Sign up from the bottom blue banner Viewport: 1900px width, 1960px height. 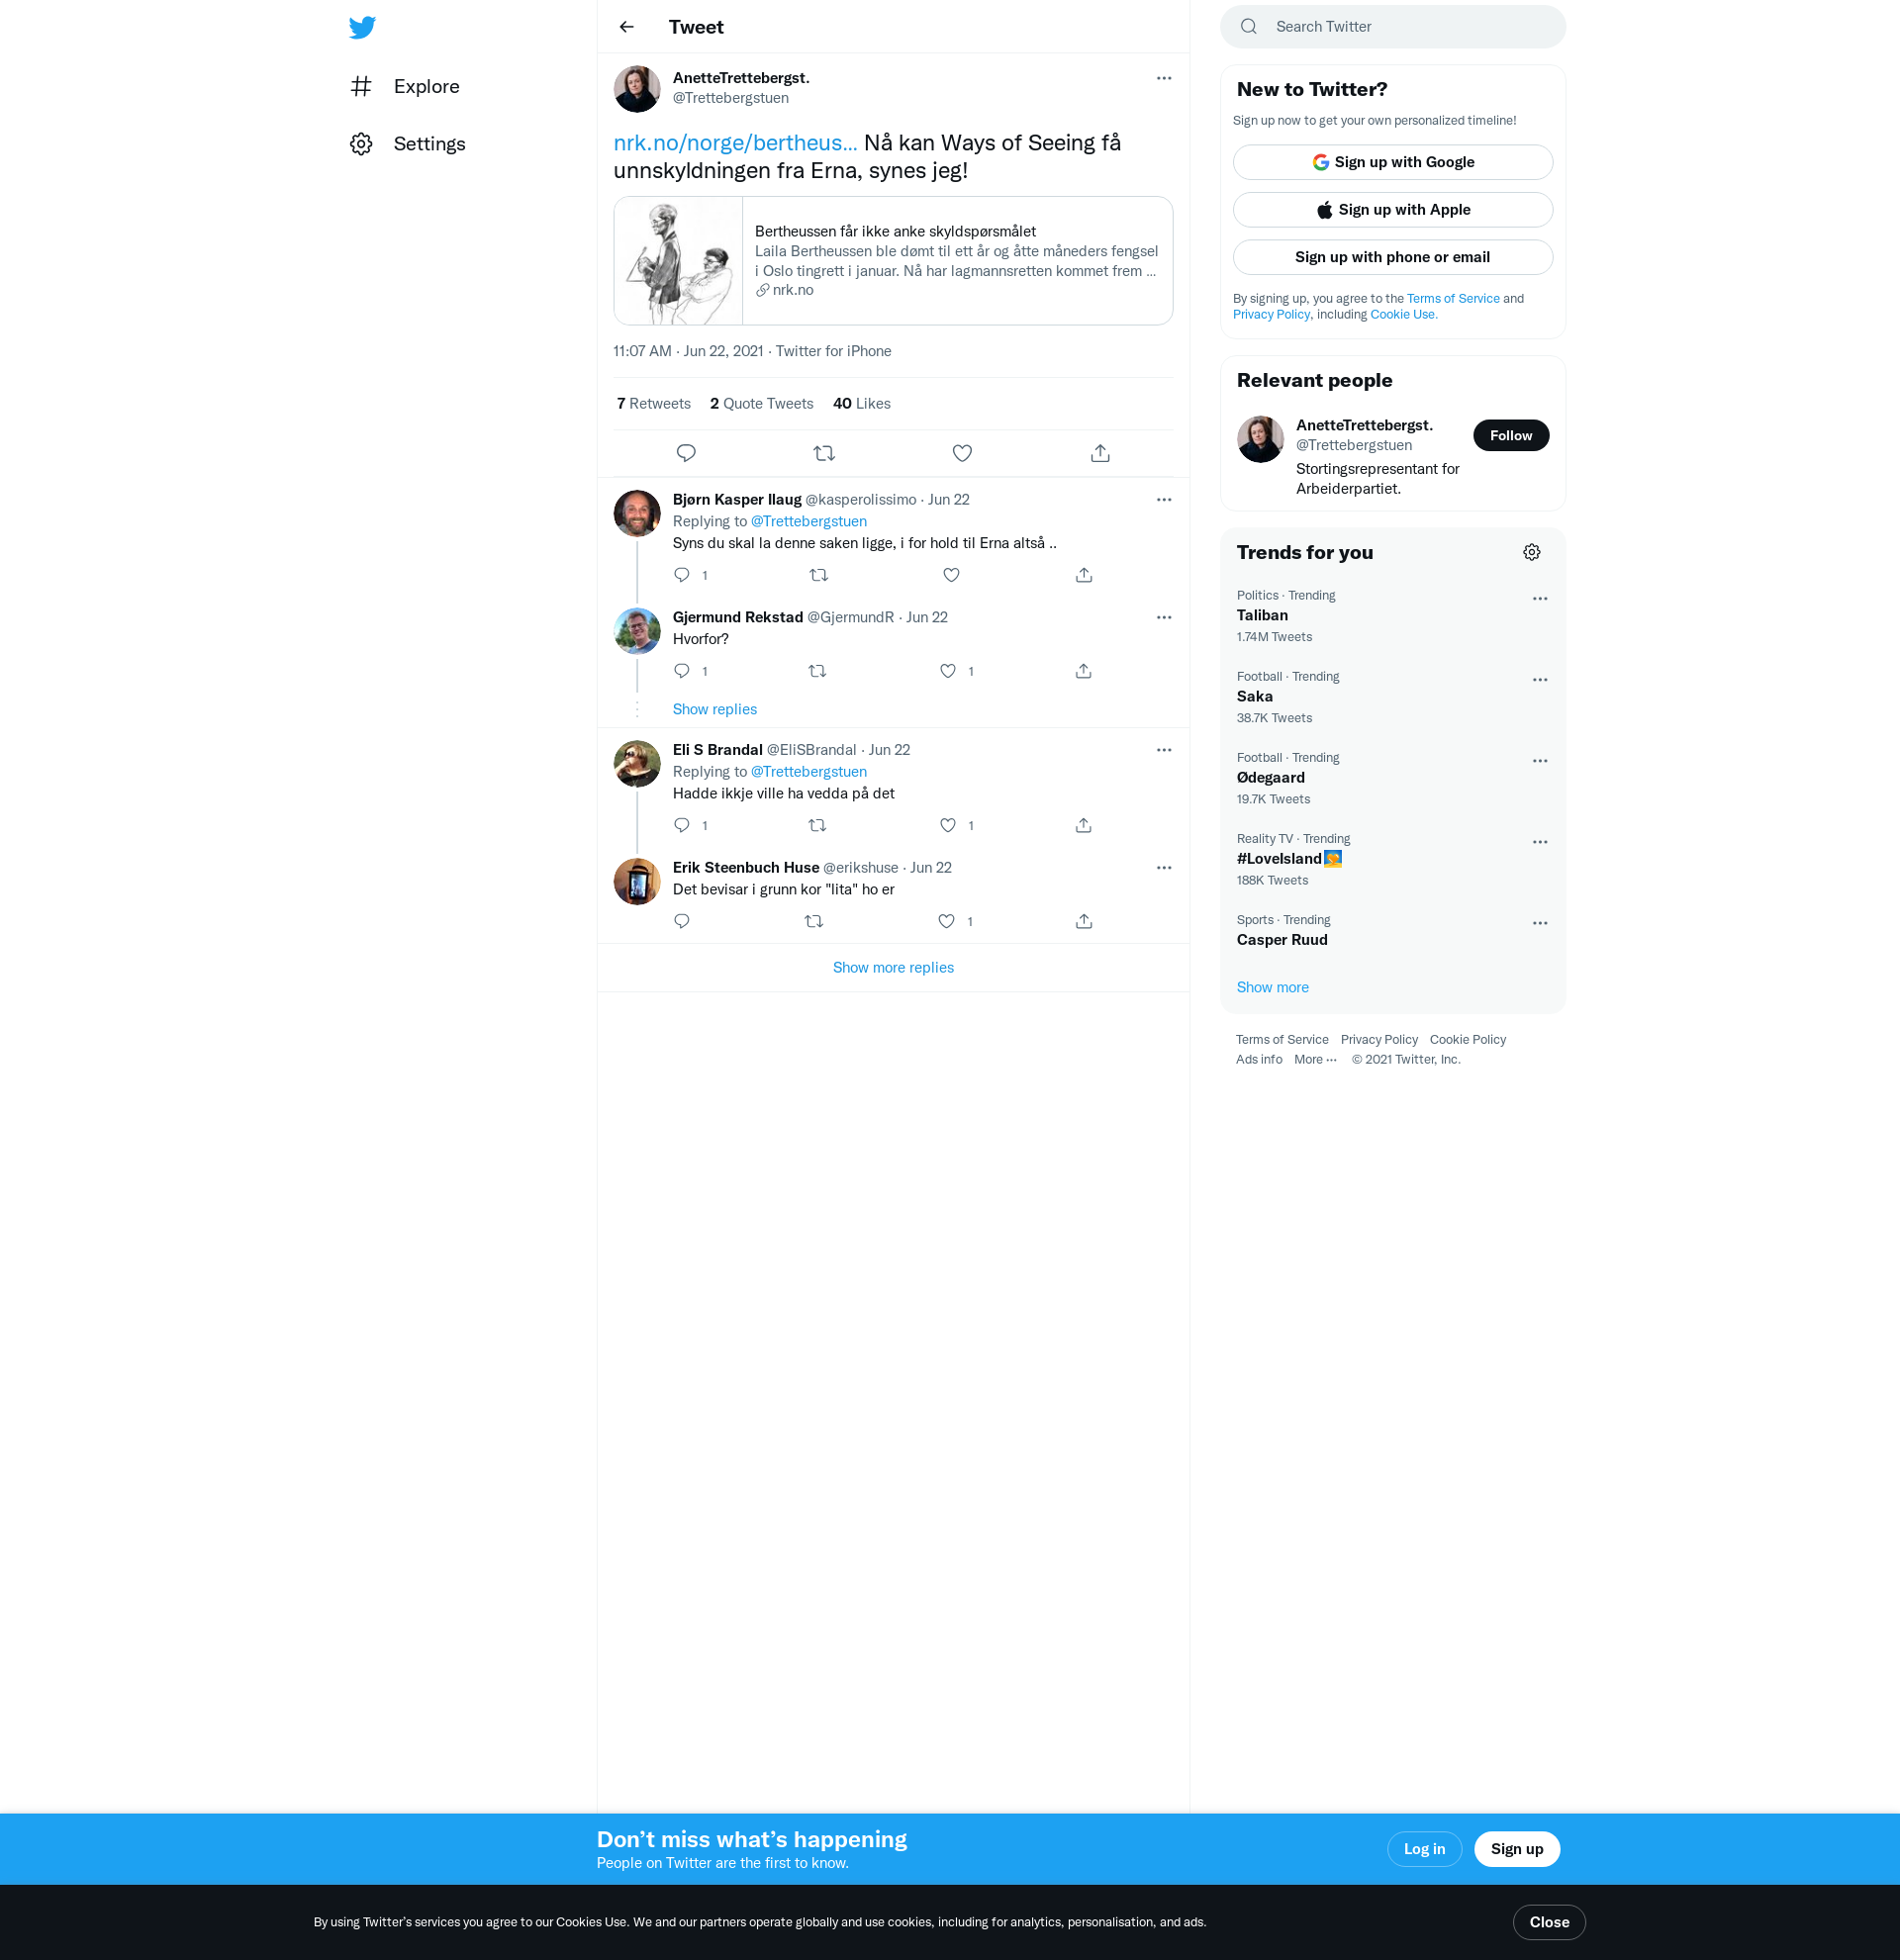1516,1849
